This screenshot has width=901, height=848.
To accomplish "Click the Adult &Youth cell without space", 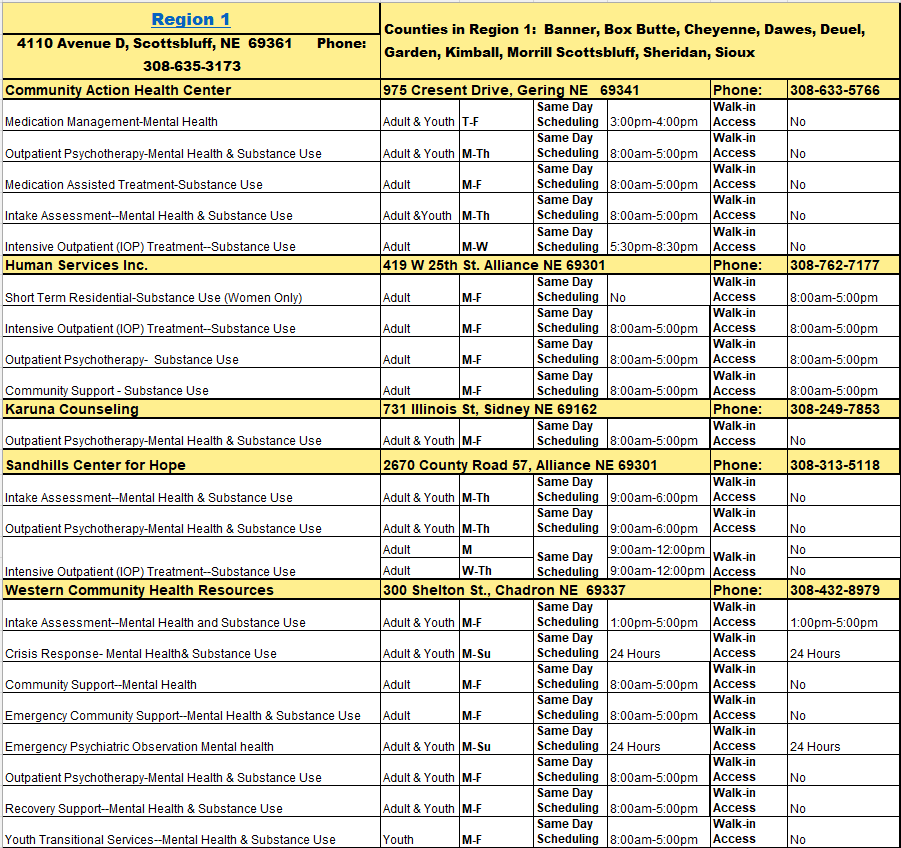I will click(420, 209).
